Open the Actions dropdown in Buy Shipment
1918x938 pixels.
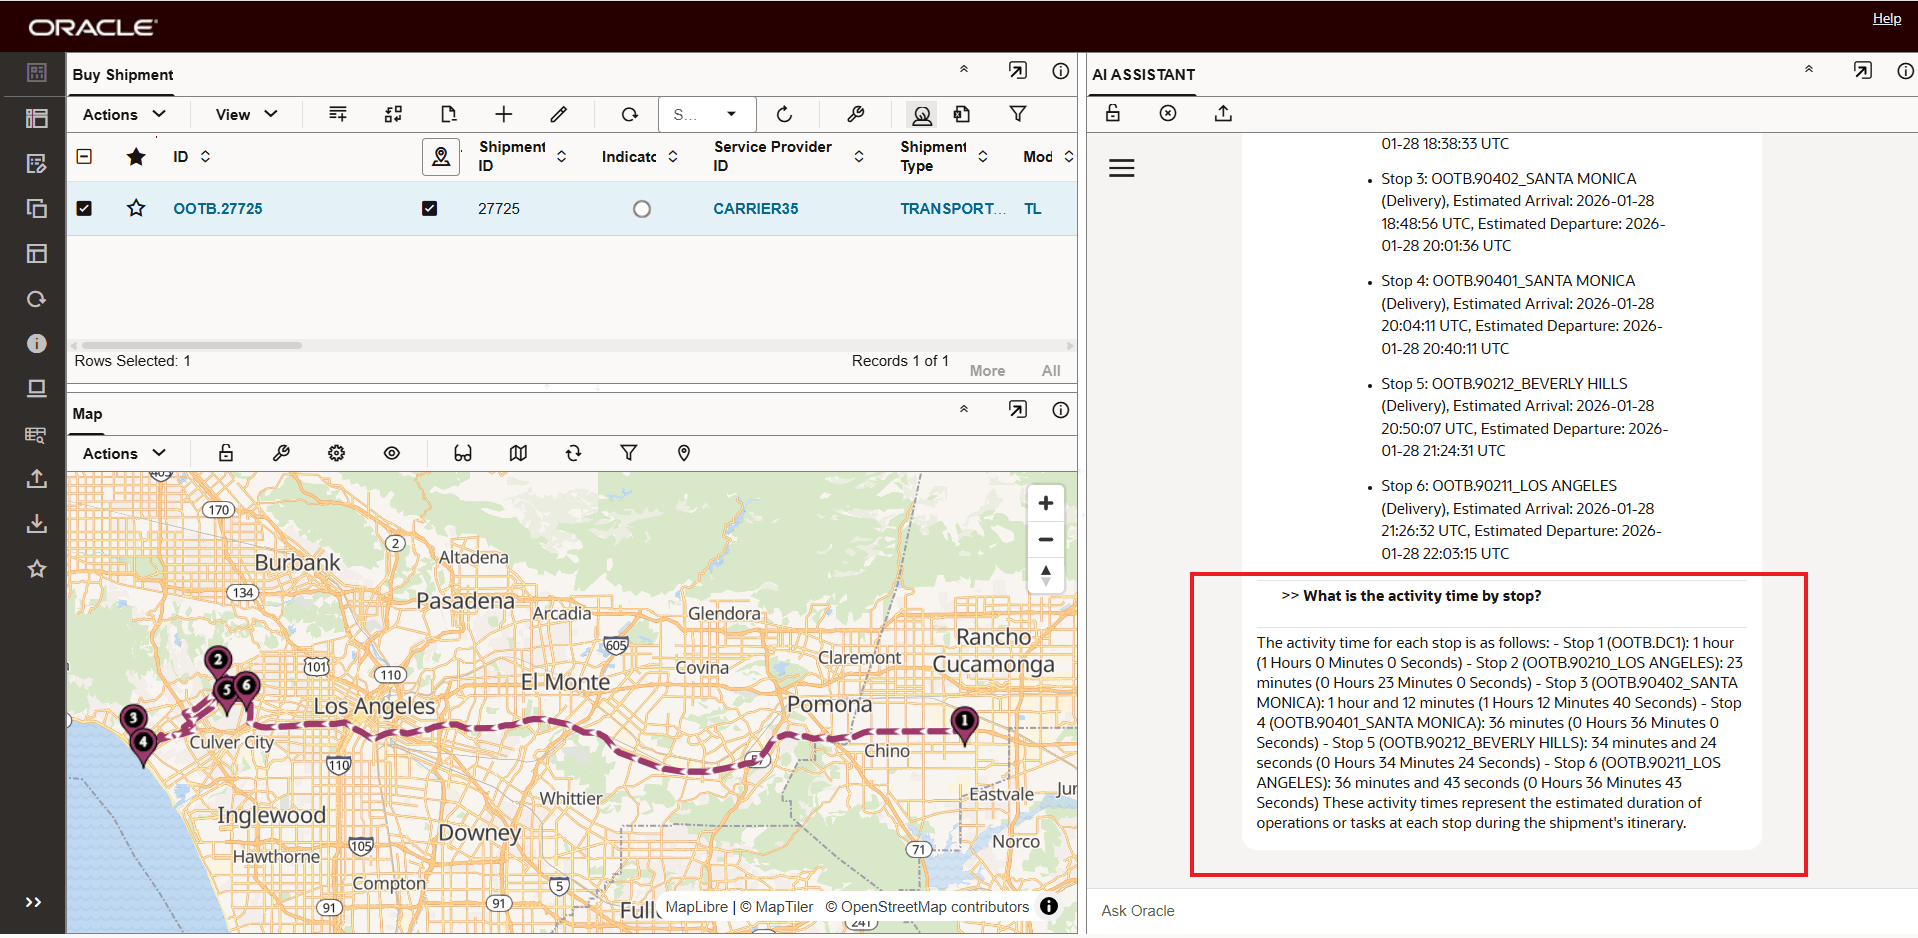[x=124, y=114]
